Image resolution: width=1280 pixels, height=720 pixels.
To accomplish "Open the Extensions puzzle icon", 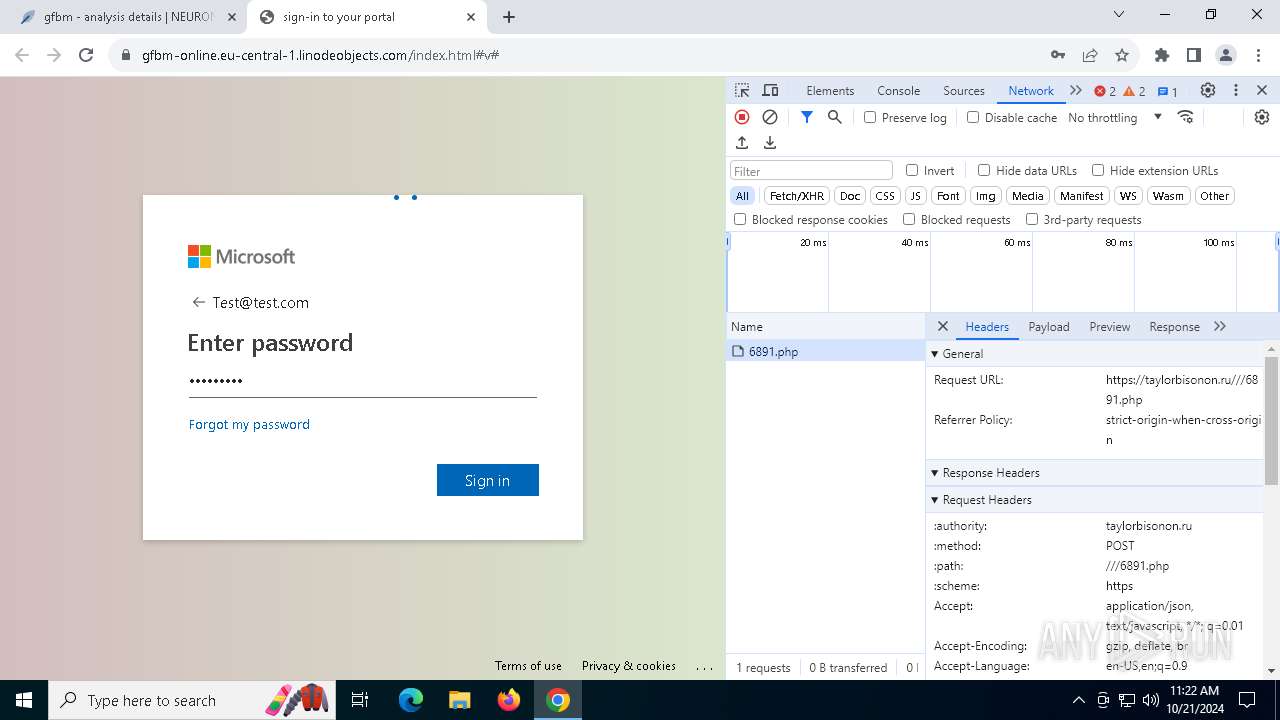I will tap(1162, 55).
